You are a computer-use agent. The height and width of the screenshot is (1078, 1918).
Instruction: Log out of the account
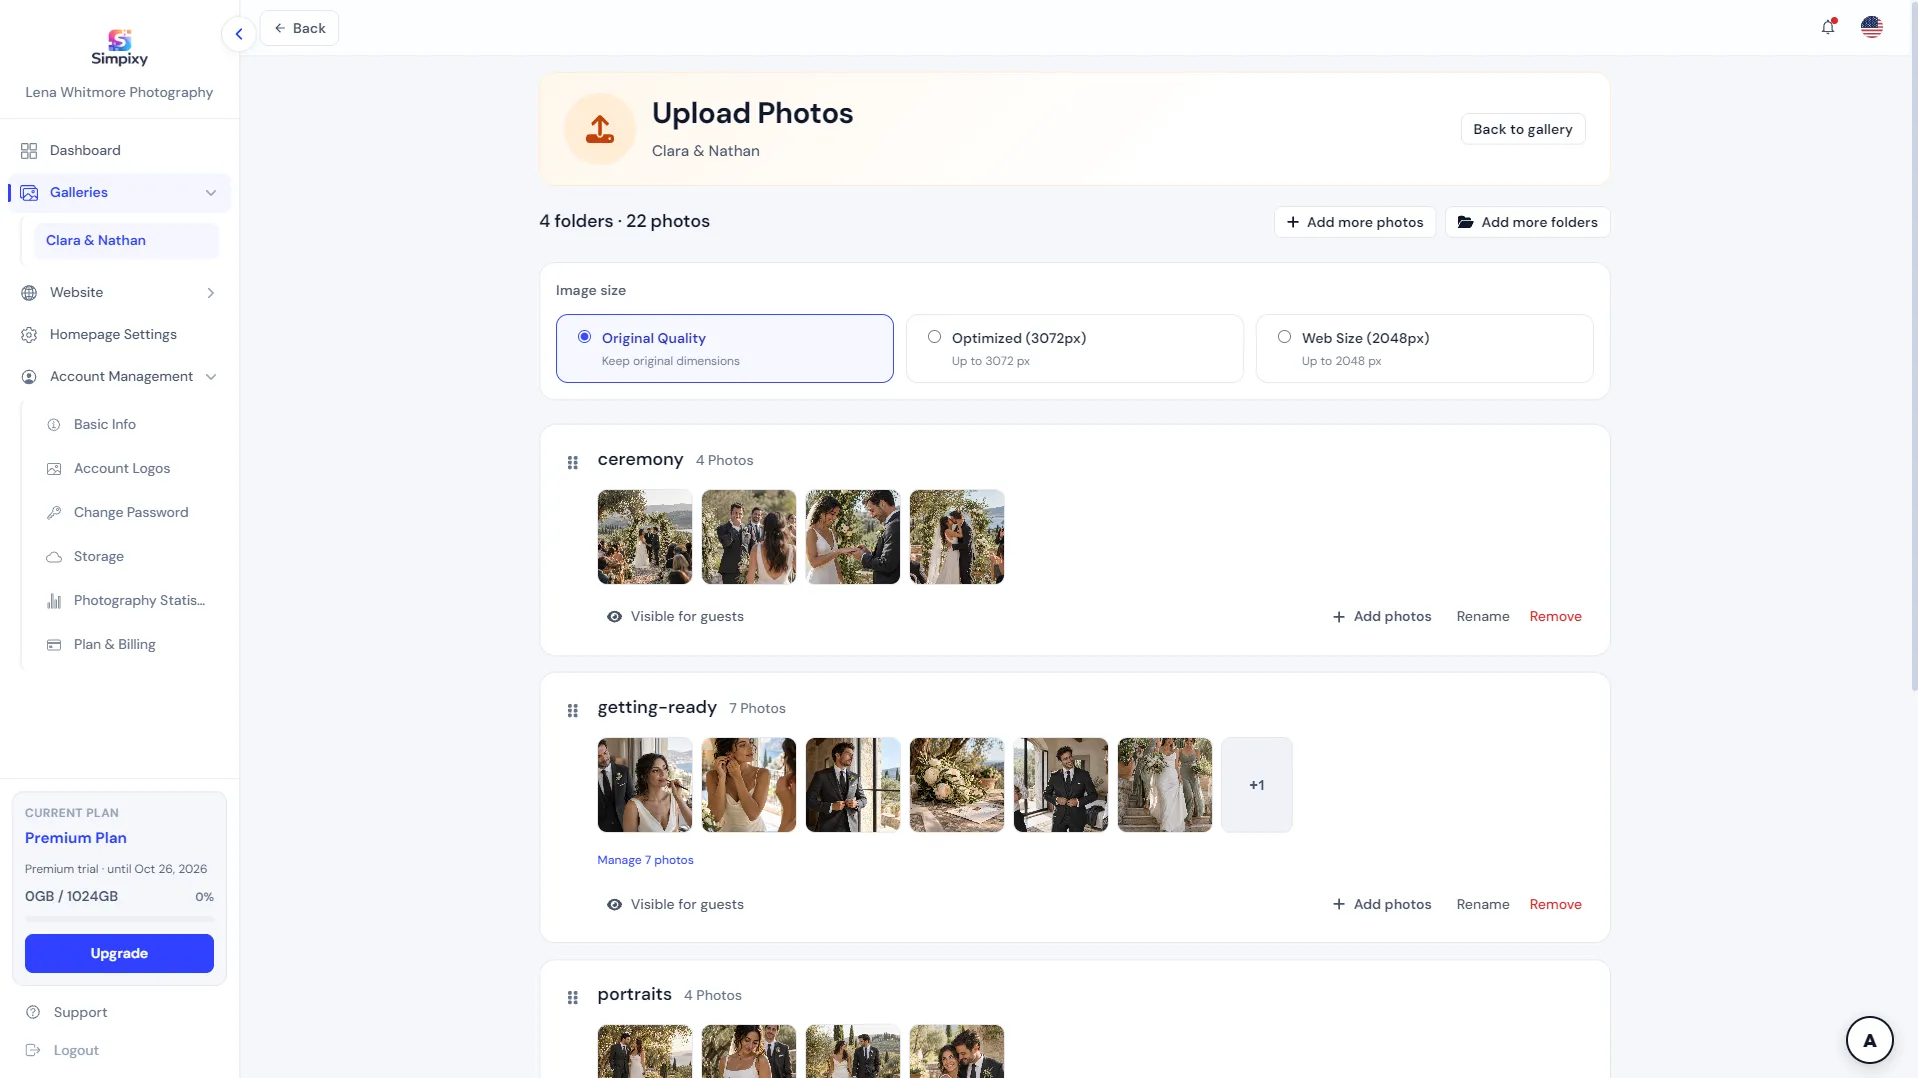click(76, 1050)
